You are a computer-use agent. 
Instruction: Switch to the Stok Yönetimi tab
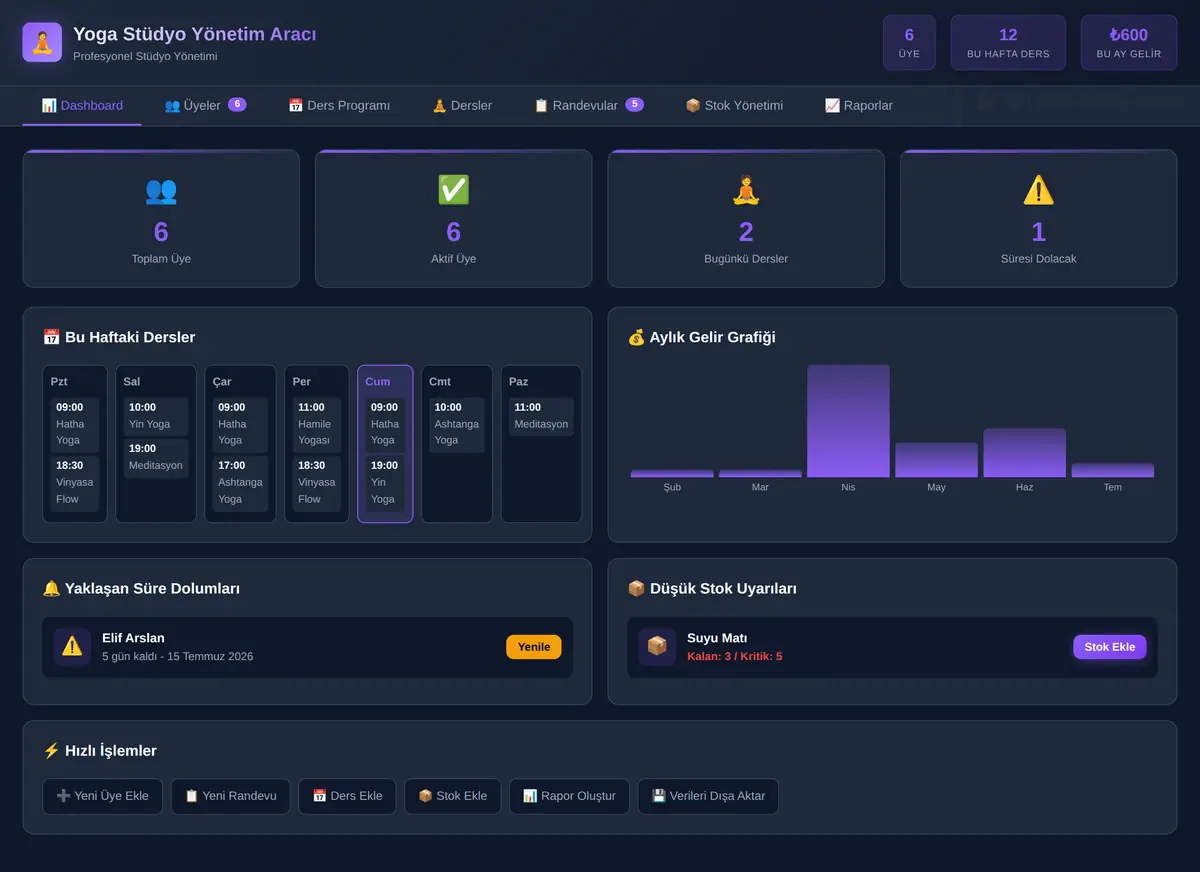click(734, 105)
